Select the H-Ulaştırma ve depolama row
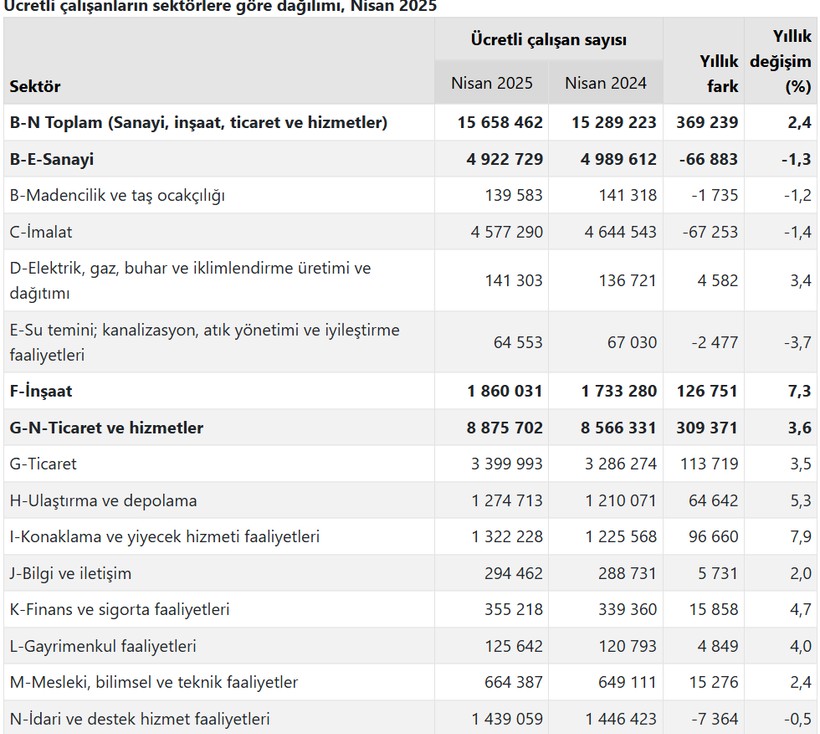820x734 pixels. click(x=410, y=500)
